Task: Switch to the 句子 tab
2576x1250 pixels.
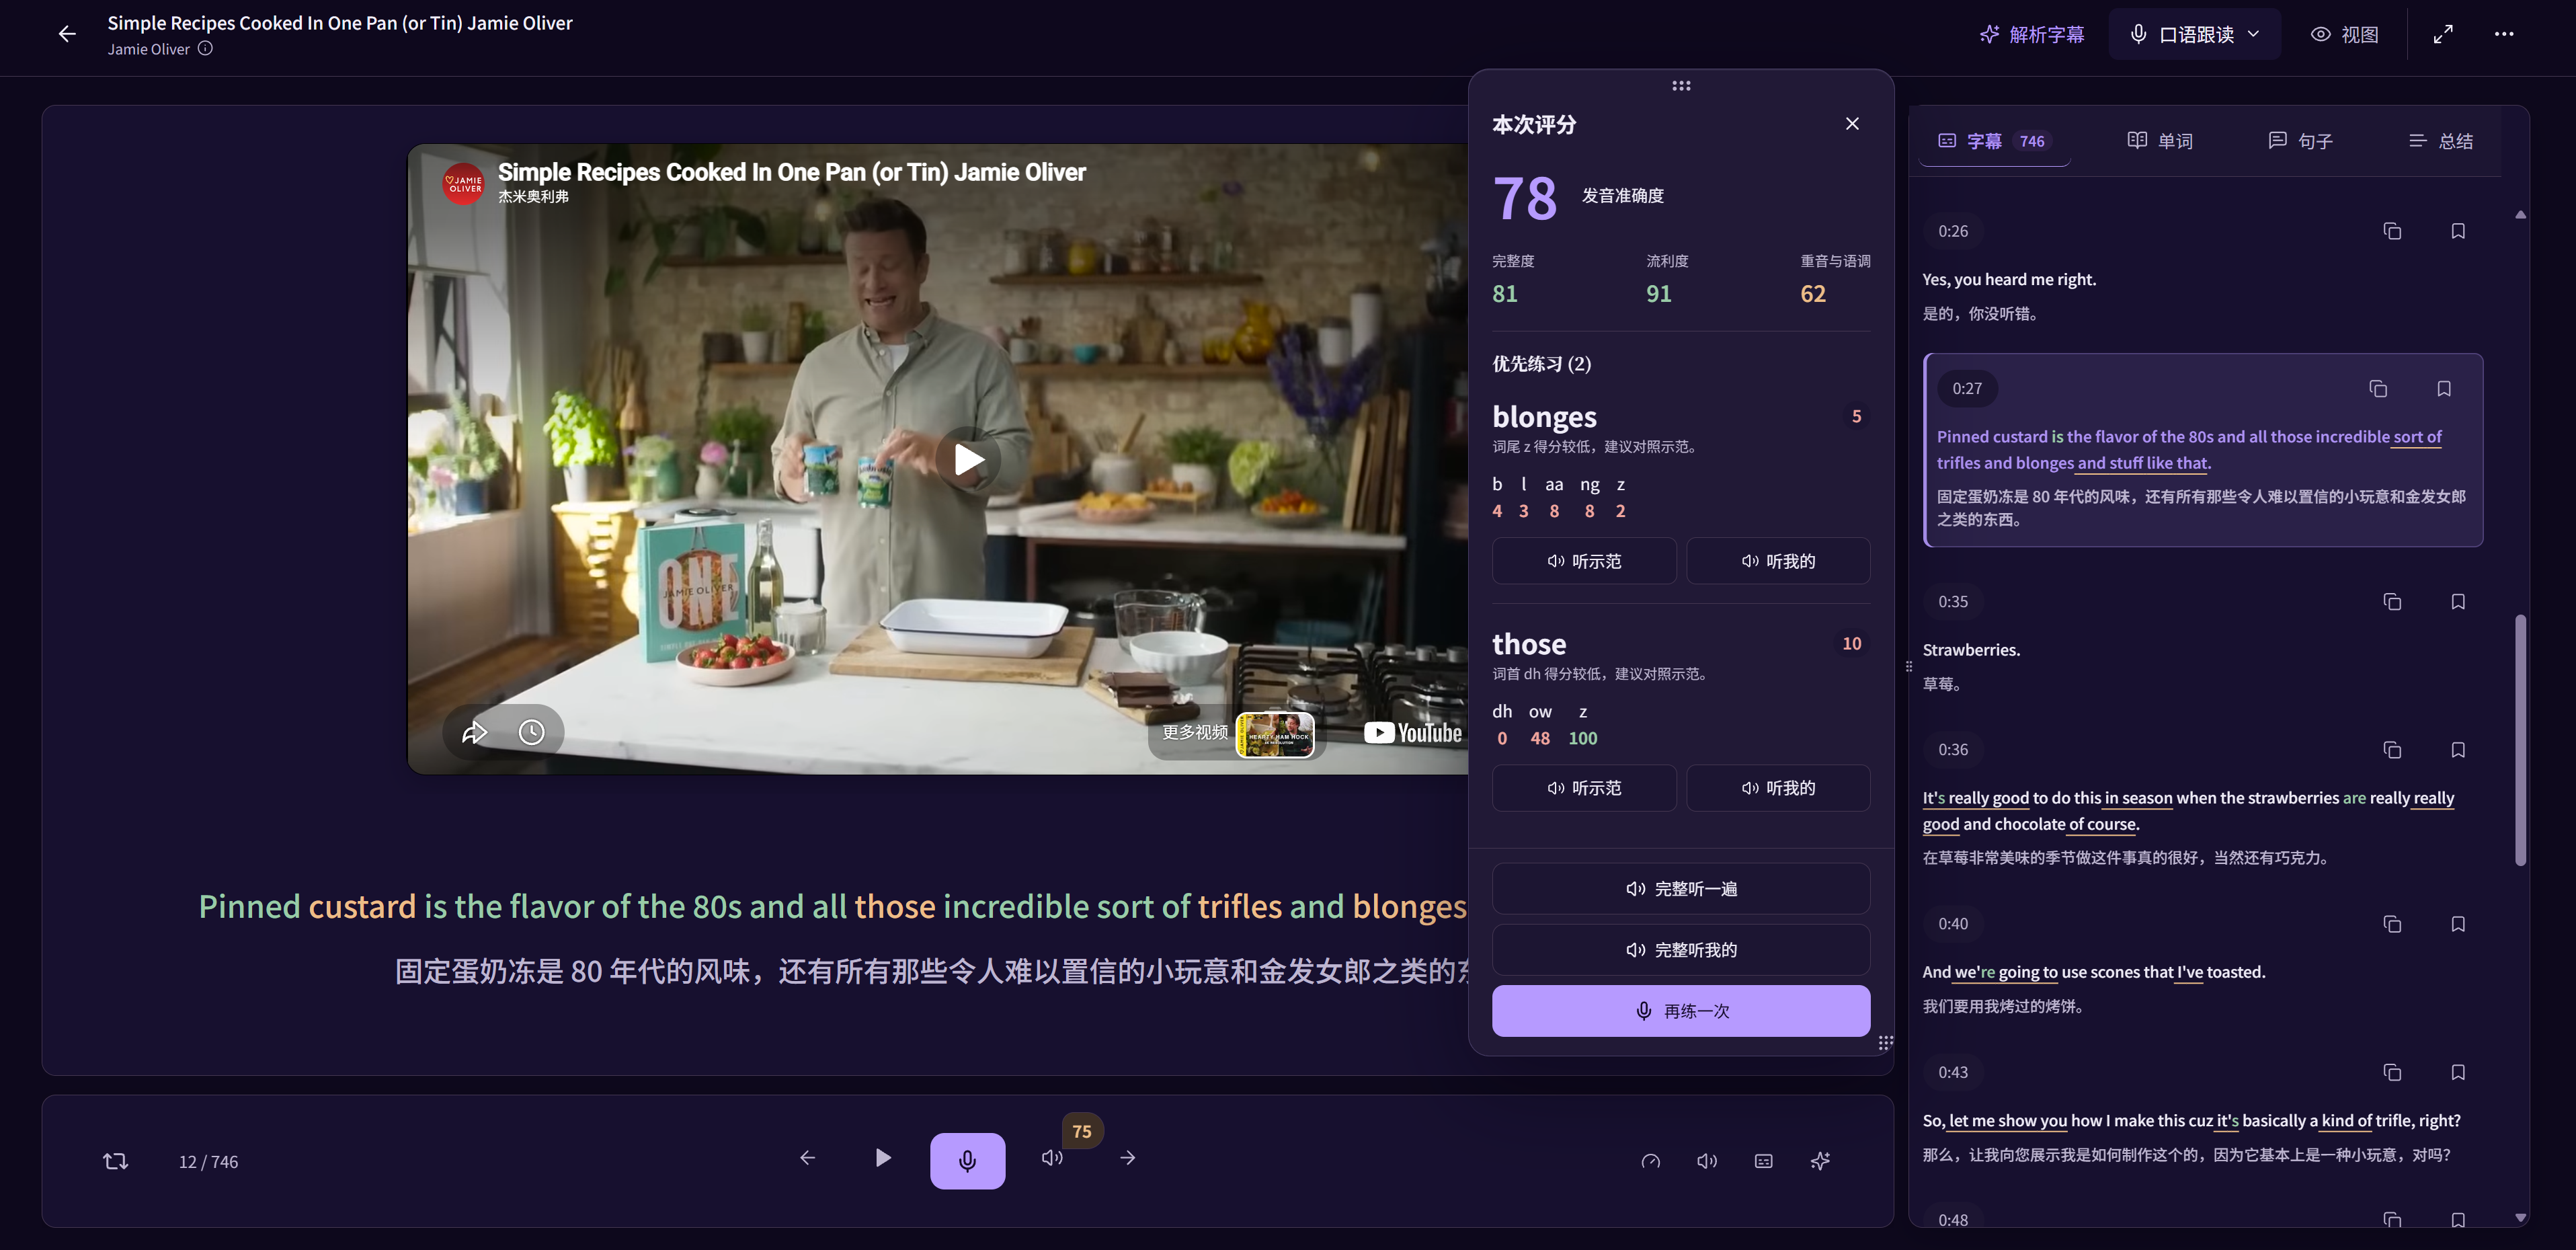Action: pyautogui.click(x=2300, y=141)
